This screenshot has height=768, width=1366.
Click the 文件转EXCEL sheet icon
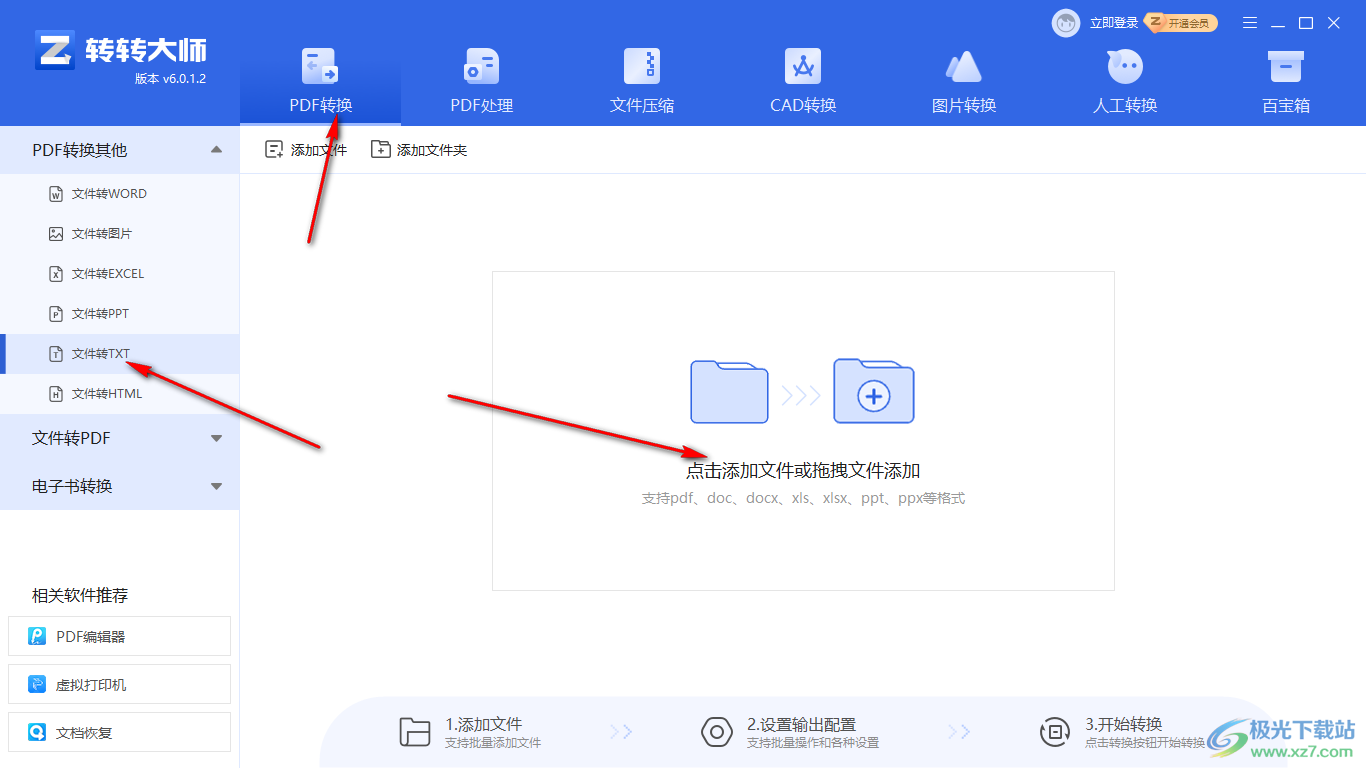point(56,274)
